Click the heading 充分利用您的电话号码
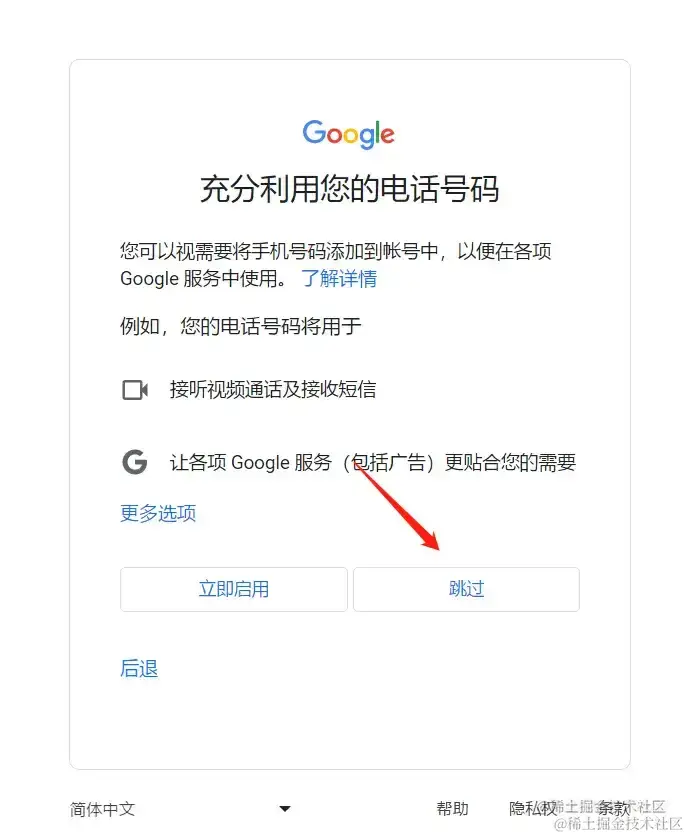 click(x=349, y=189)
